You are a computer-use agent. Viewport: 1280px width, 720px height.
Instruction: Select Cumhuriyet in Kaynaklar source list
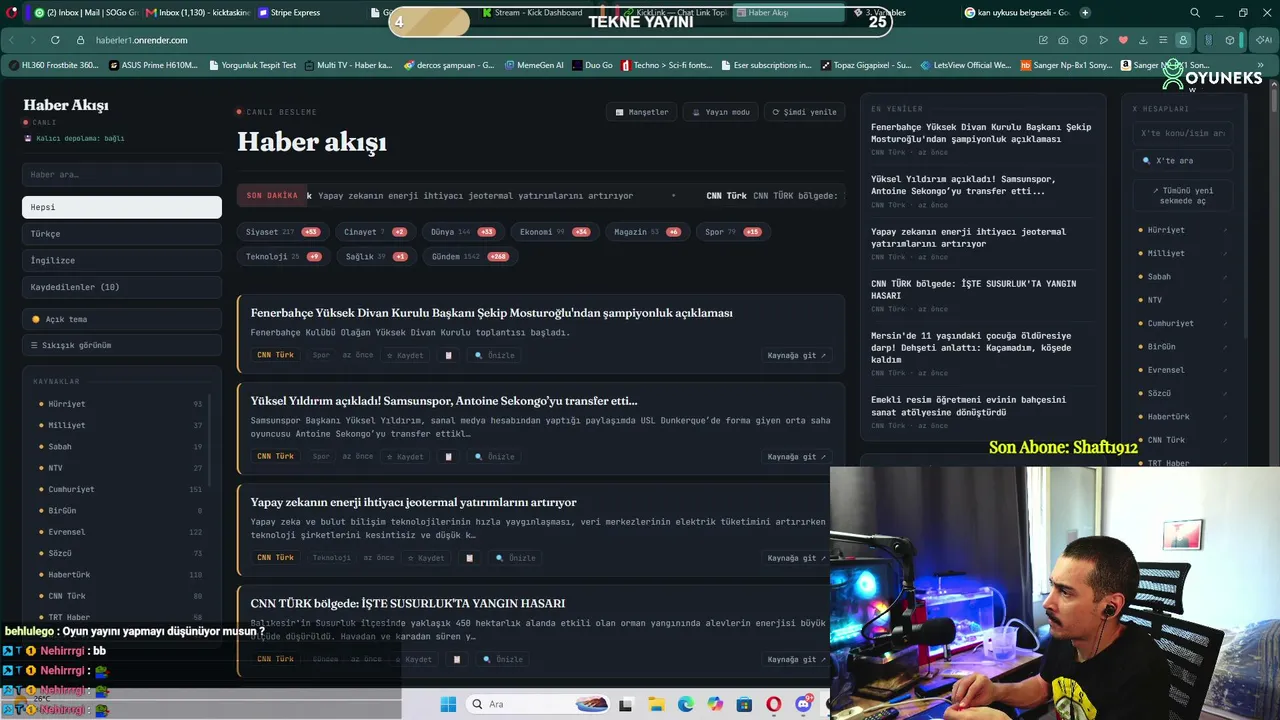[x=120, y=490]
